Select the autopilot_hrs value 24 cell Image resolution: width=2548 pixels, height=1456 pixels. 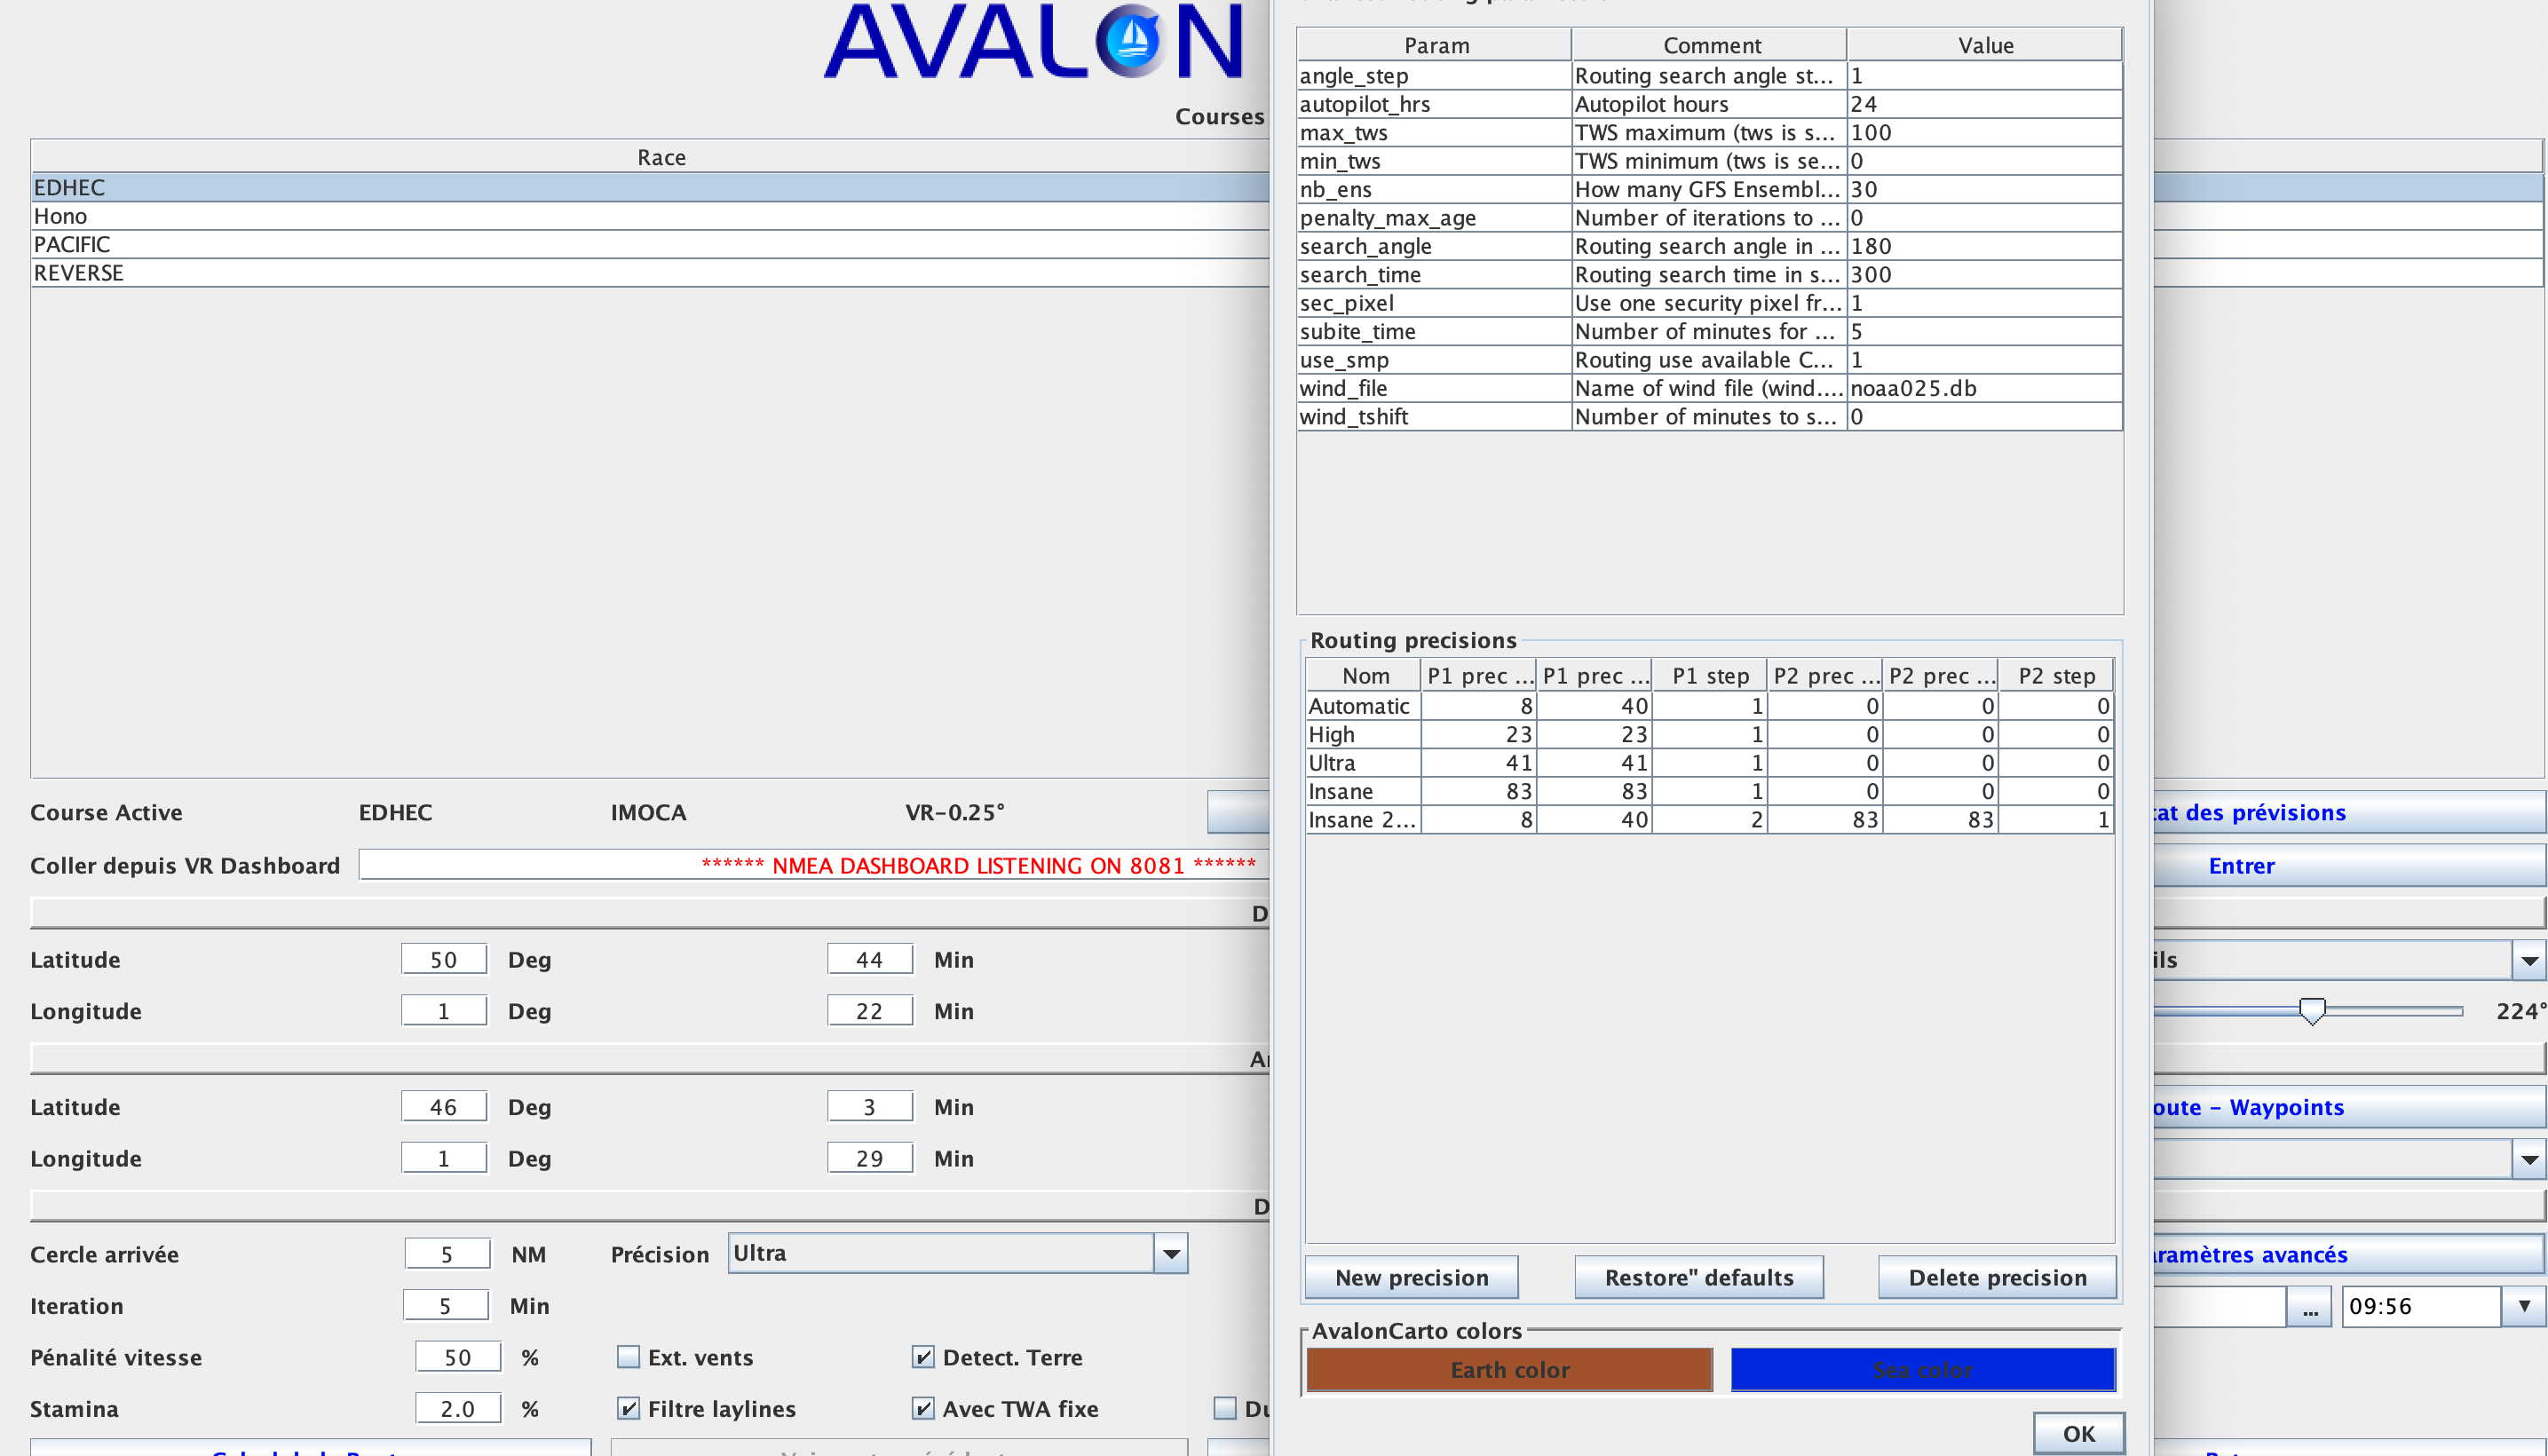1985,104
